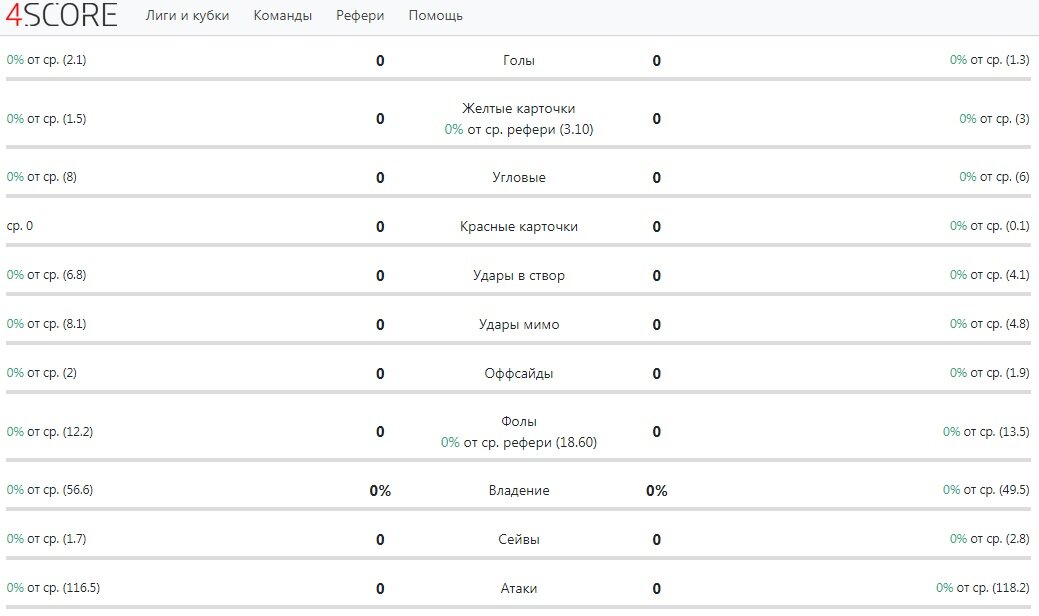The width and height of the screenshot is (1039, 616).
Task: Click right team corners average (6)
Action: click(994, 177)
